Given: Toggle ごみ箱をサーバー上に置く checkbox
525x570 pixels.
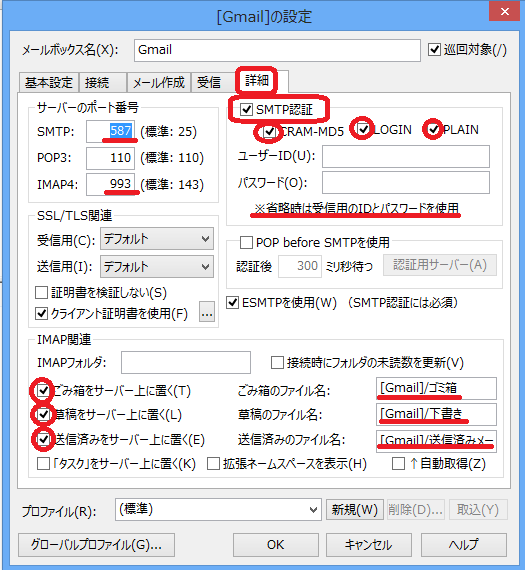Looking at the screenshot, I should [43, 391].
